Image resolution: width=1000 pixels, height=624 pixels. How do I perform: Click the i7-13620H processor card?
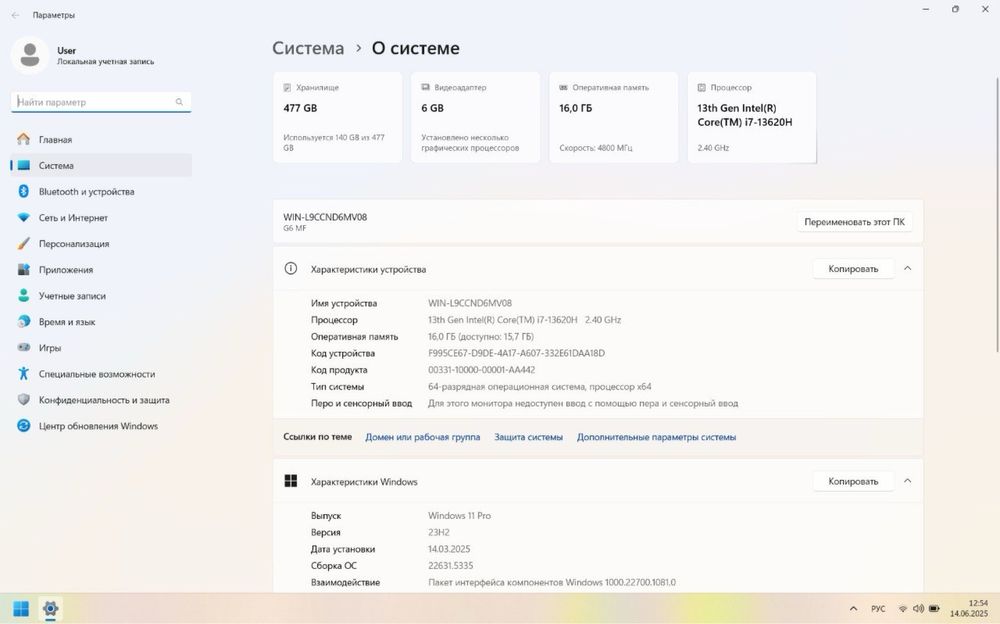(x=752, y=117)
